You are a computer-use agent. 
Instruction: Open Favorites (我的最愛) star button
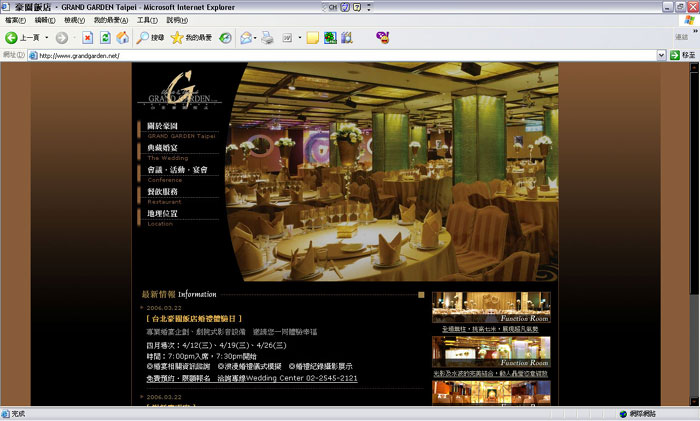(190, 38)
